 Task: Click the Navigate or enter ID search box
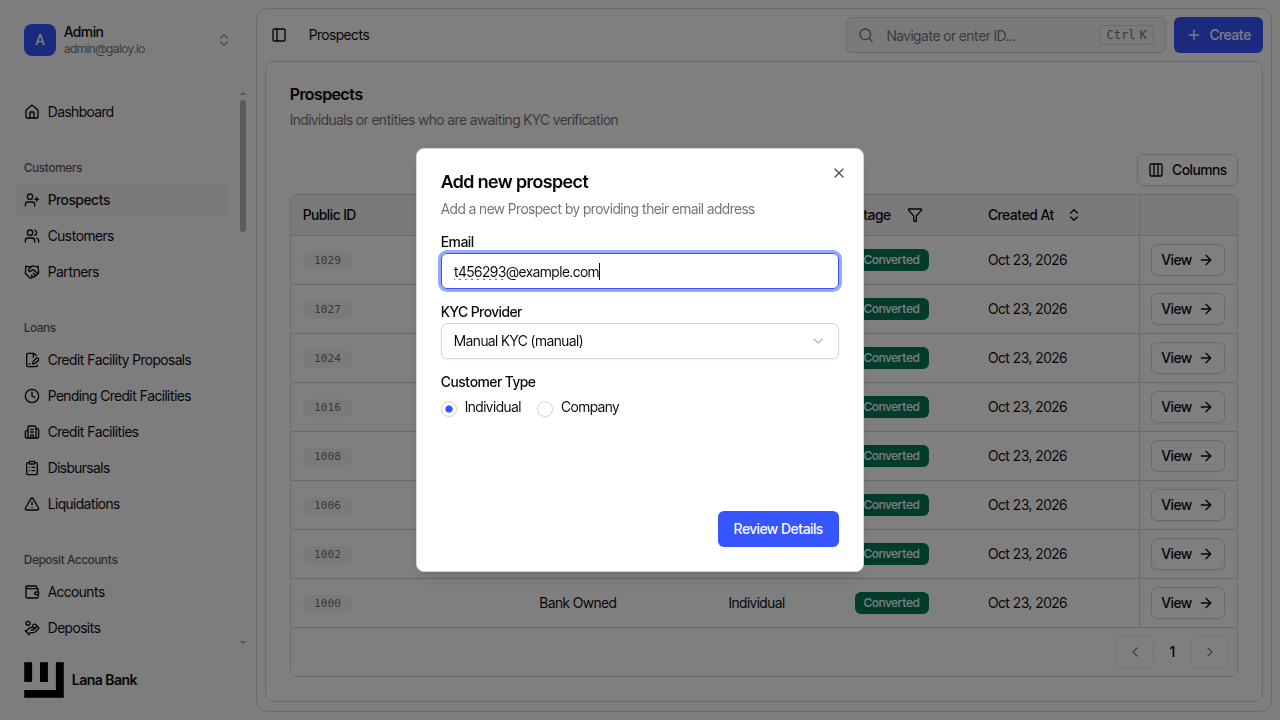1006,35
